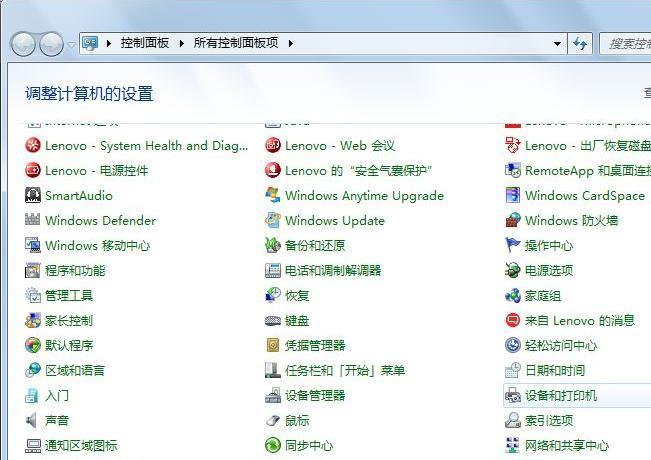
Task: Click the 入门 icon
Action: click(32, 396)
